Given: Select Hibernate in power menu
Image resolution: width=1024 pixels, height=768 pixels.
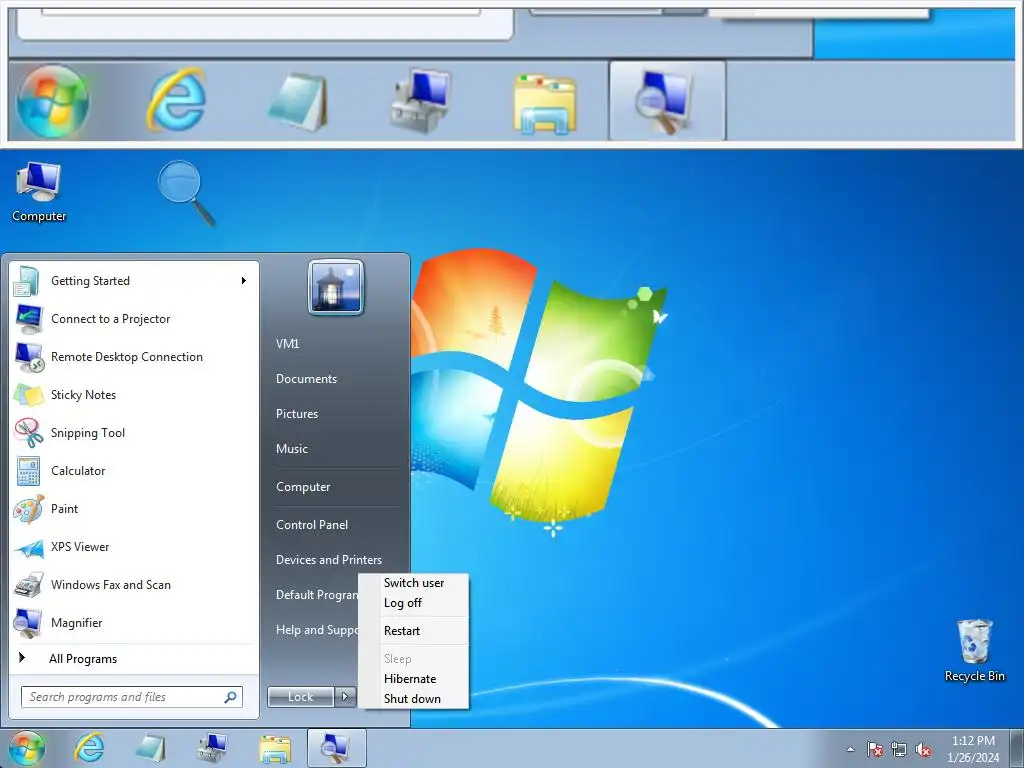Looking at the screenshot, I should 413,679.
